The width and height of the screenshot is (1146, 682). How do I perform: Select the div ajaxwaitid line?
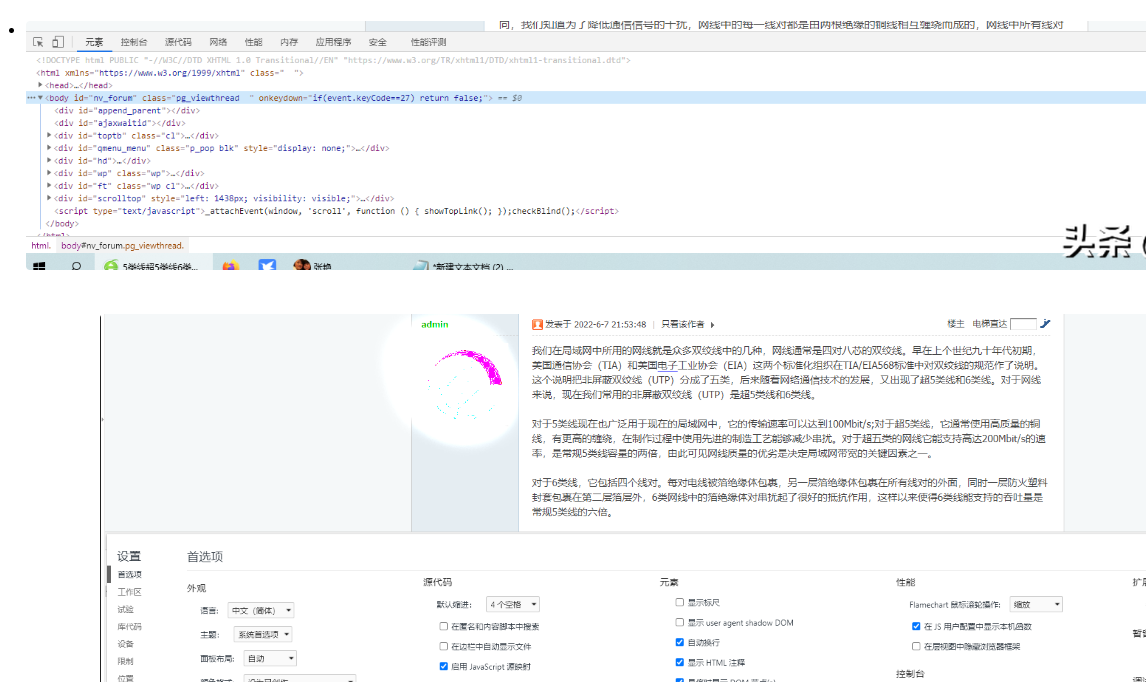(120, 123)
